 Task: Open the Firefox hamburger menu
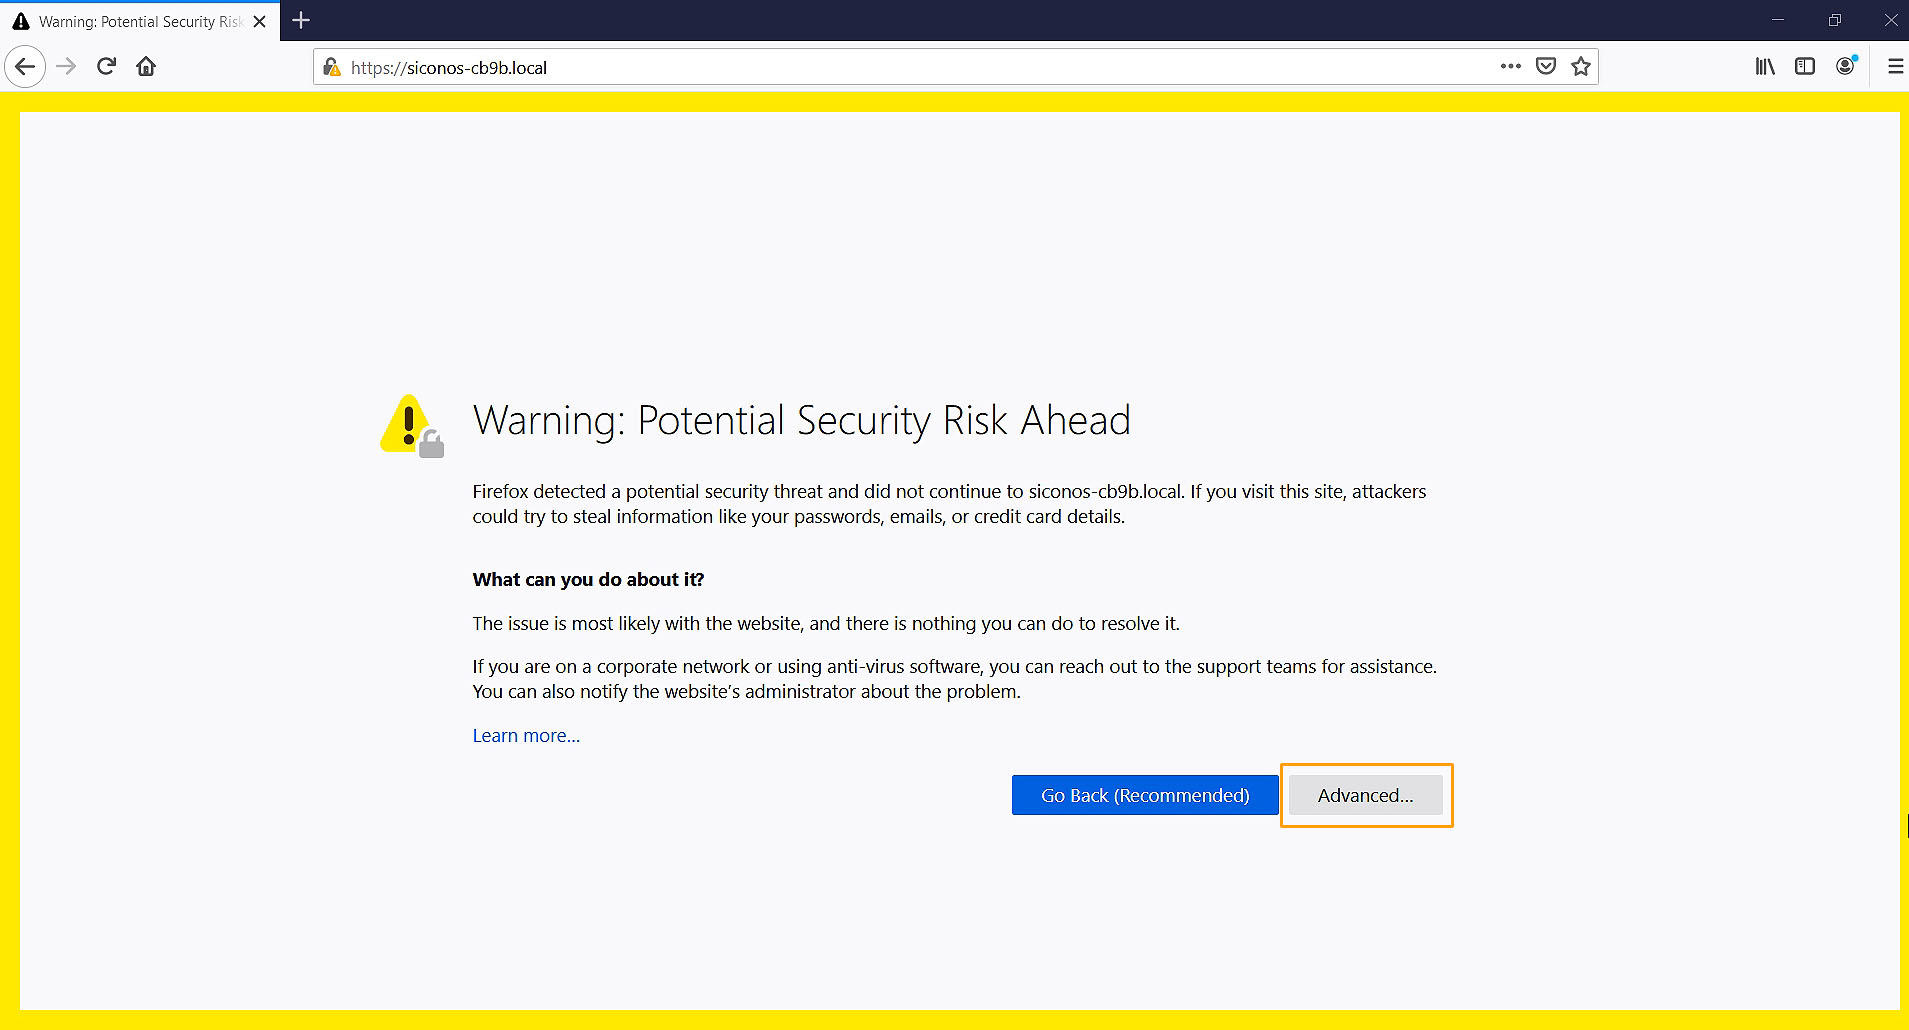(x=1895, y=67)
